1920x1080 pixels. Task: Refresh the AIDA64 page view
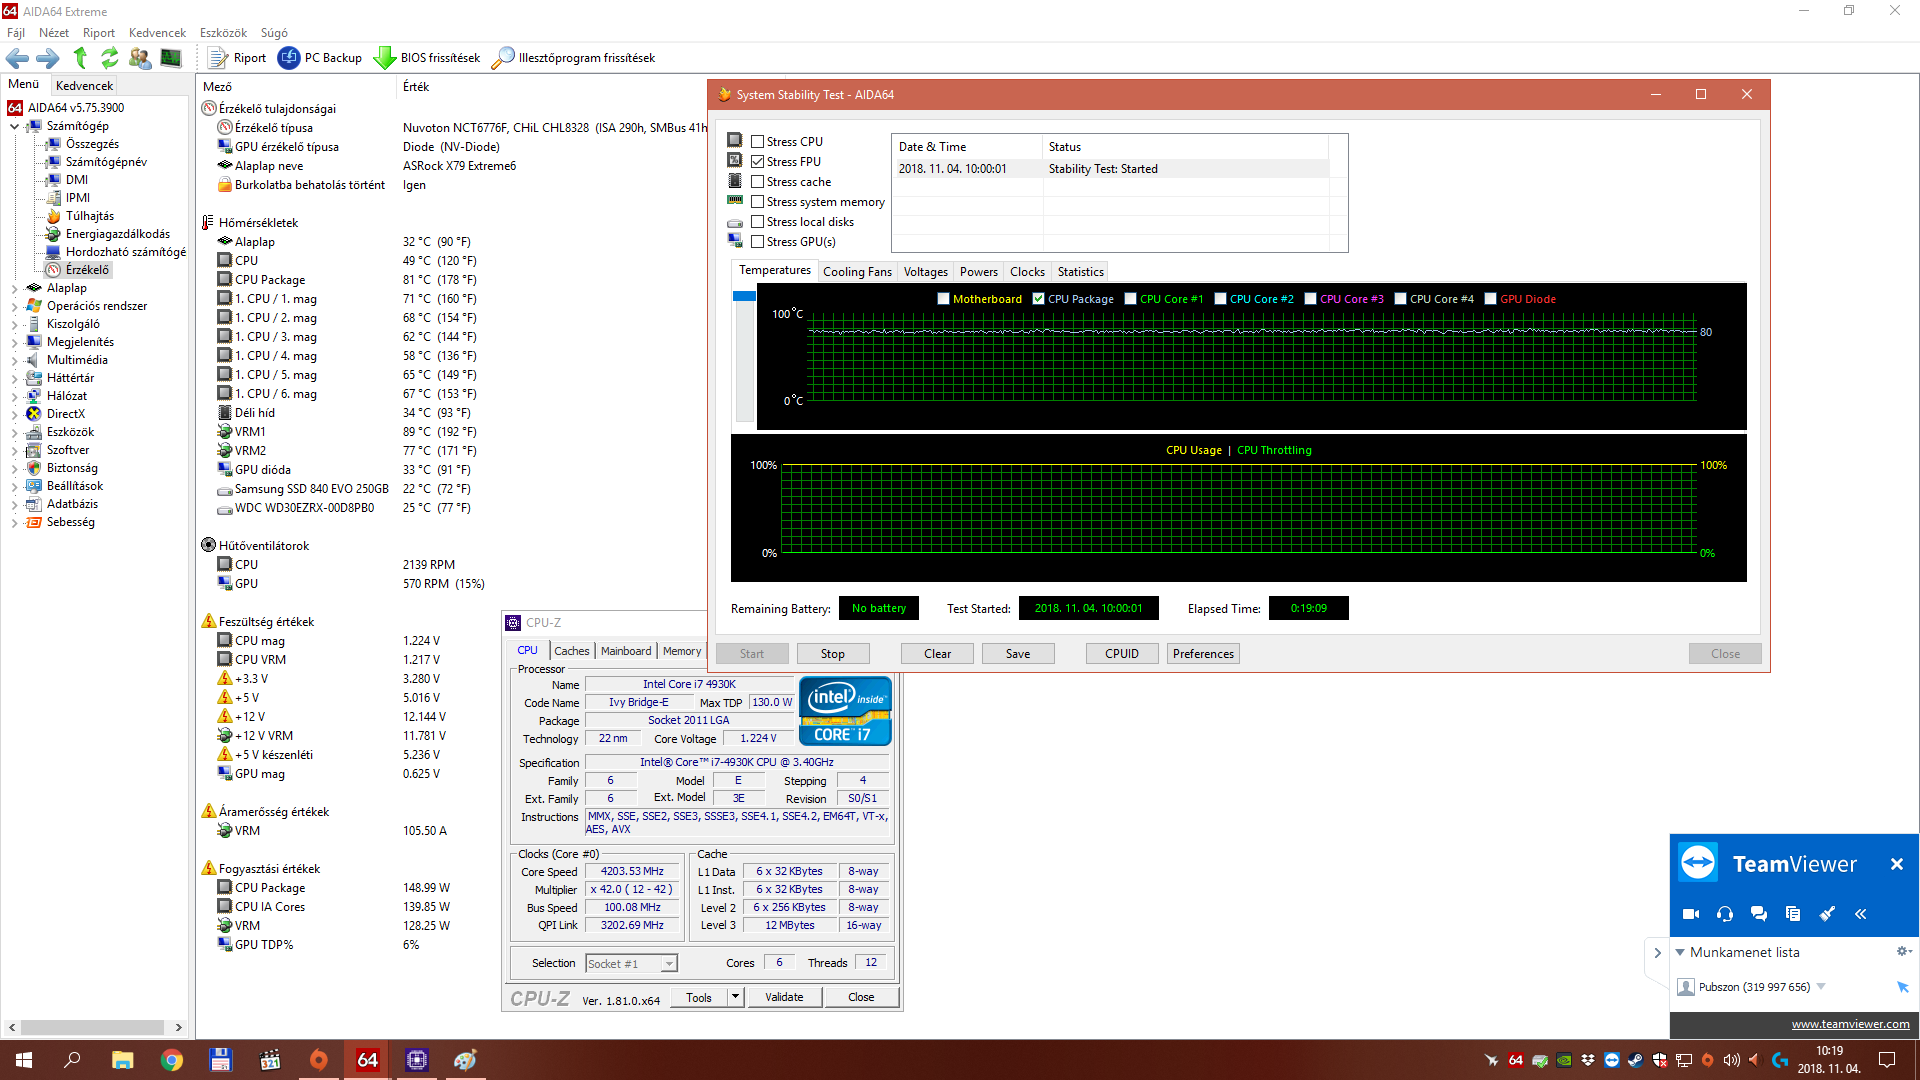click(109, 58)
